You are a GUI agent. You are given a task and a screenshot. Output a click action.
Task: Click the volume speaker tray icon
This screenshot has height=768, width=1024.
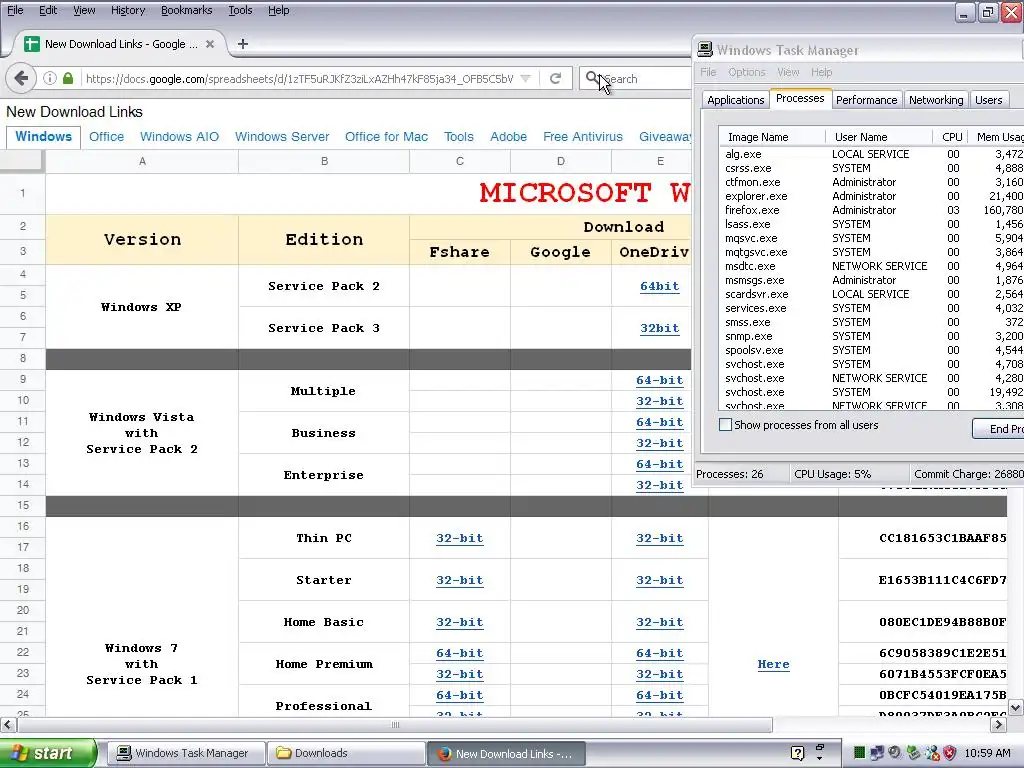[895, 753]
